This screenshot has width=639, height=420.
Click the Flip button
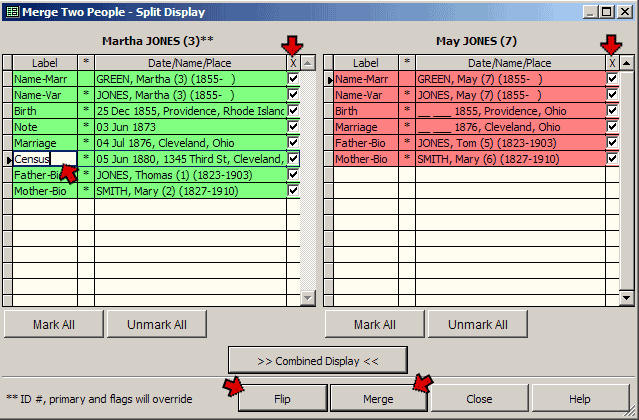point(282,398)
